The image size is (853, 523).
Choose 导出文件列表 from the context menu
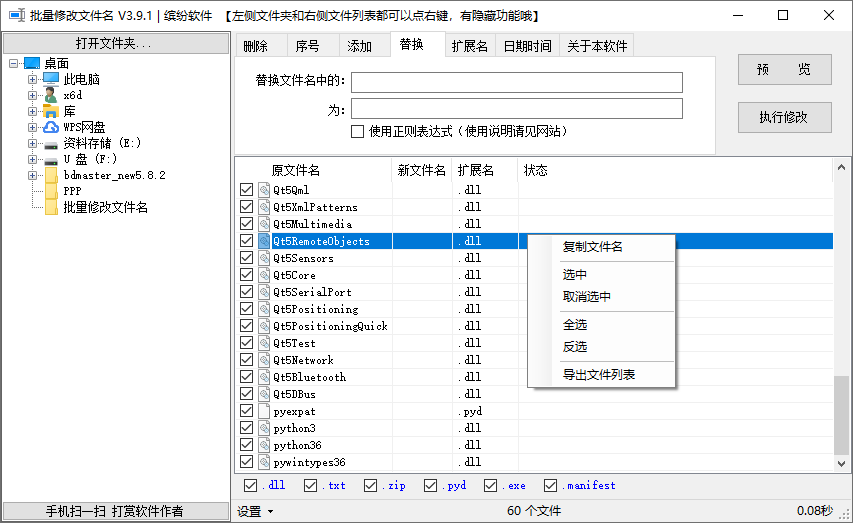(x=598, y=375)
